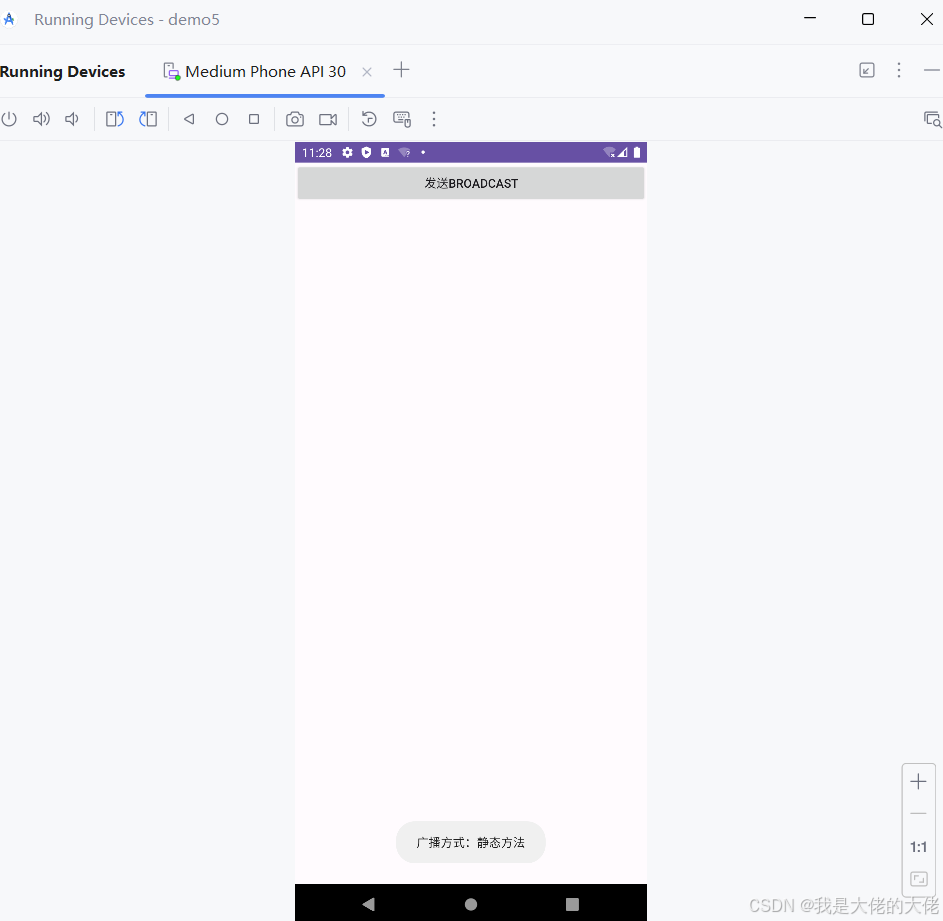The width and height of the screenshot is (943, 921).
Task: Click the zoom to fit screen icon
Action: pos(918,879)
